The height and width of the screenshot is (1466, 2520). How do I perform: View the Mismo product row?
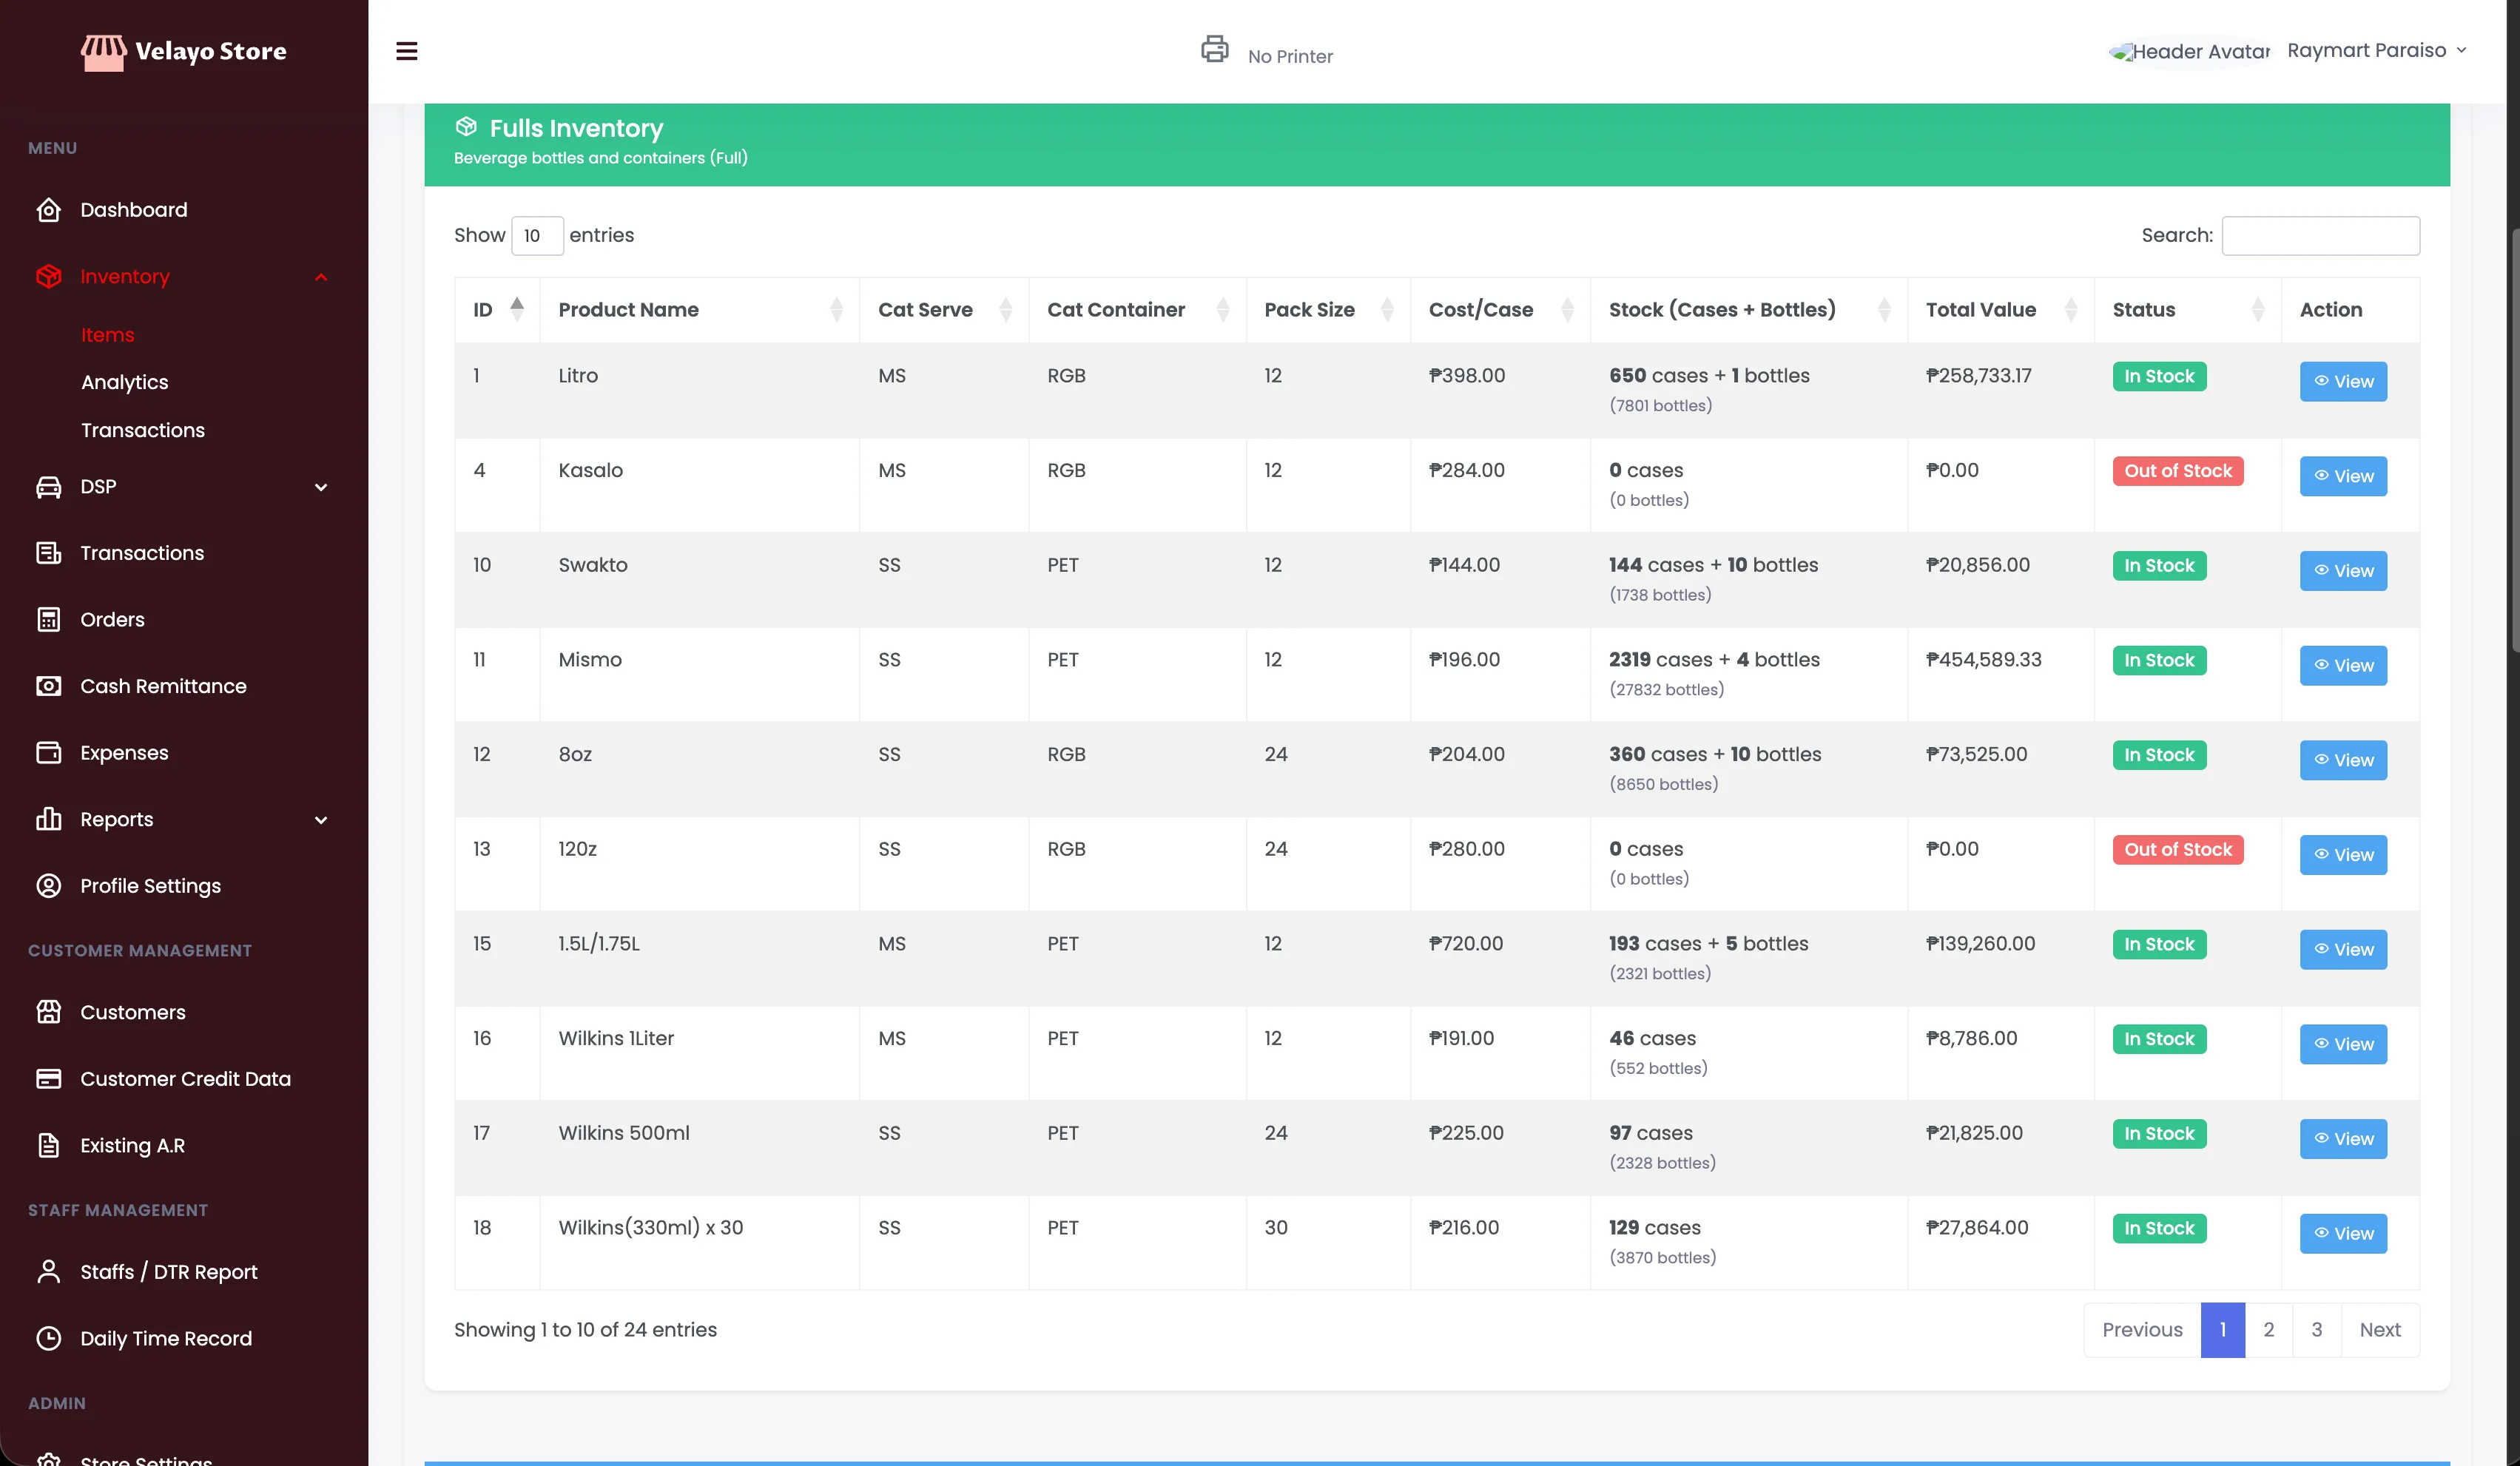[x=2343, y=665]
